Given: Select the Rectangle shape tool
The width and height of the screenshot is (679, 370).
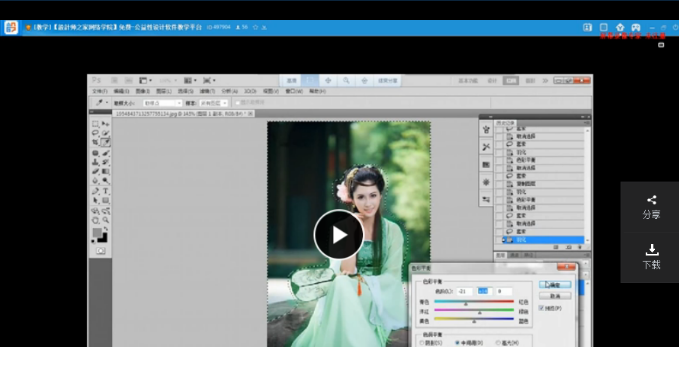Looking at the screenshot, I should pos(105,200).
